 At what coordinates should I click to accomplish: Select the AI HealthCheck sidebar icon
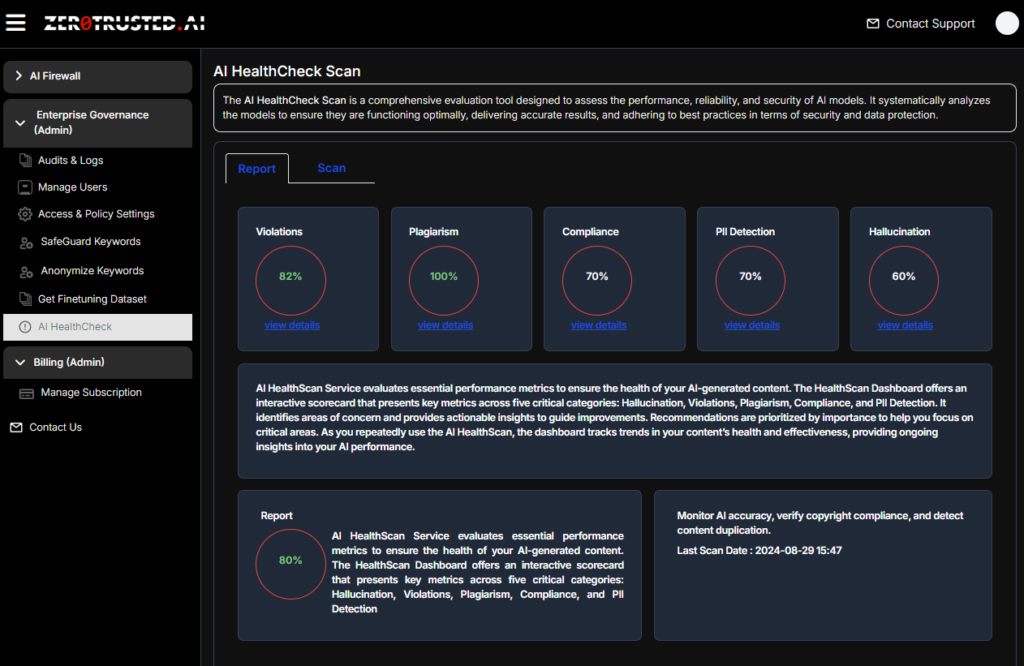coord(23,327)
